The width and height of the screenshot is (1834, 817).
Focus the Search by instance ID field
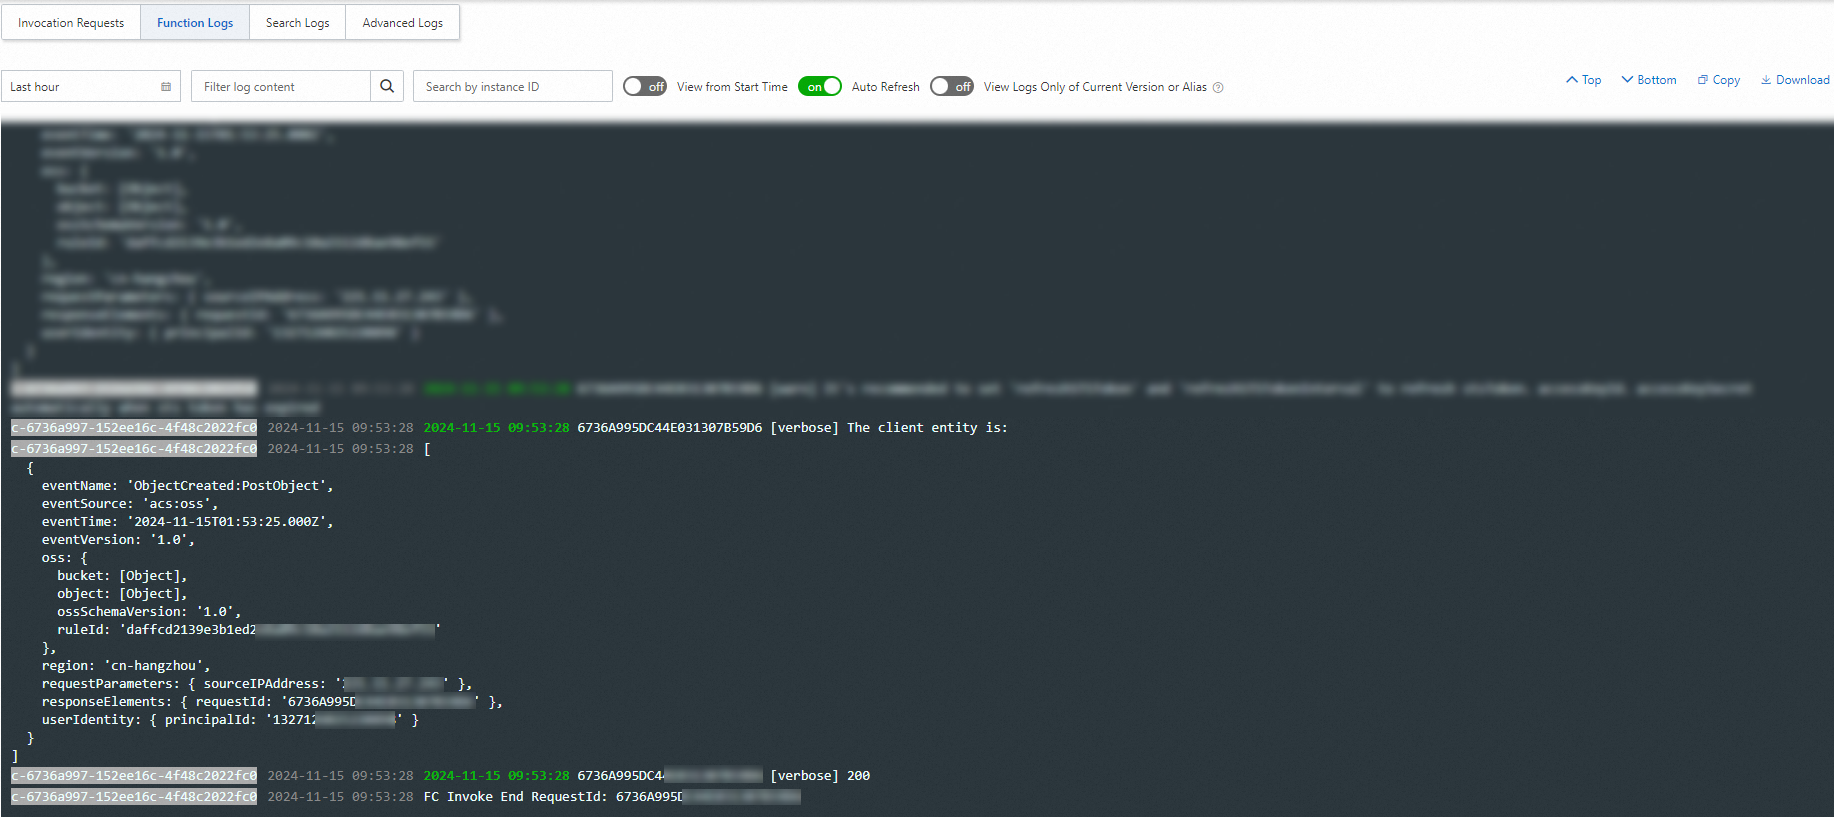coord(512,87)
